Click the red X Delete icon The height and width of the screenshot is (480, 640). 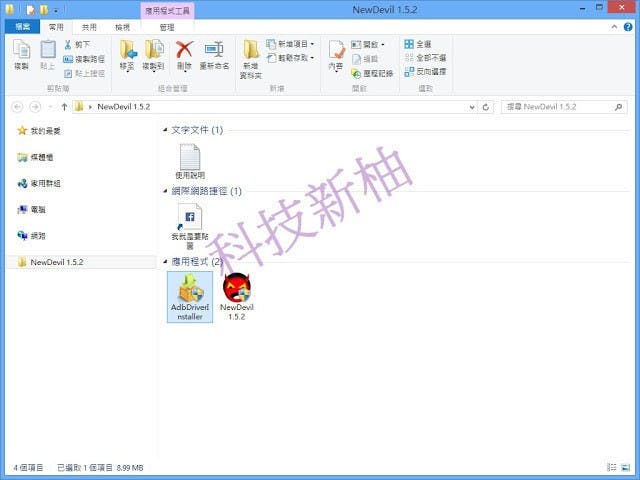(x=184, y=50)
